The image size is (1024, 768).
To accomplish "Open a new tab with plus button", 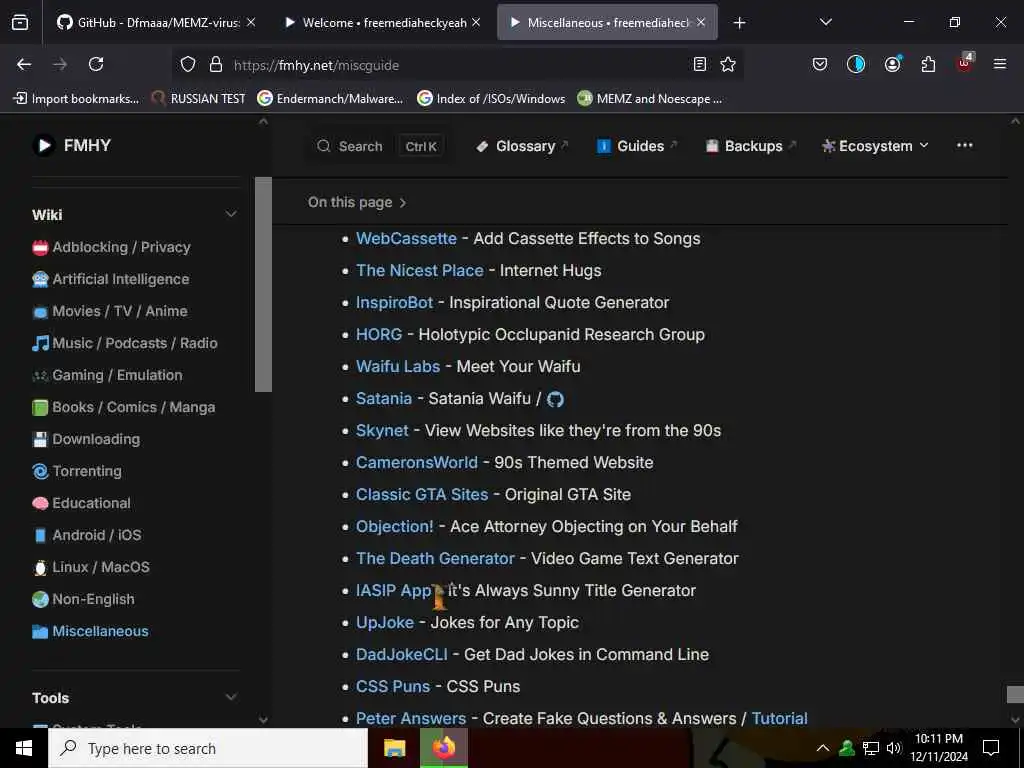I will 739,23.
